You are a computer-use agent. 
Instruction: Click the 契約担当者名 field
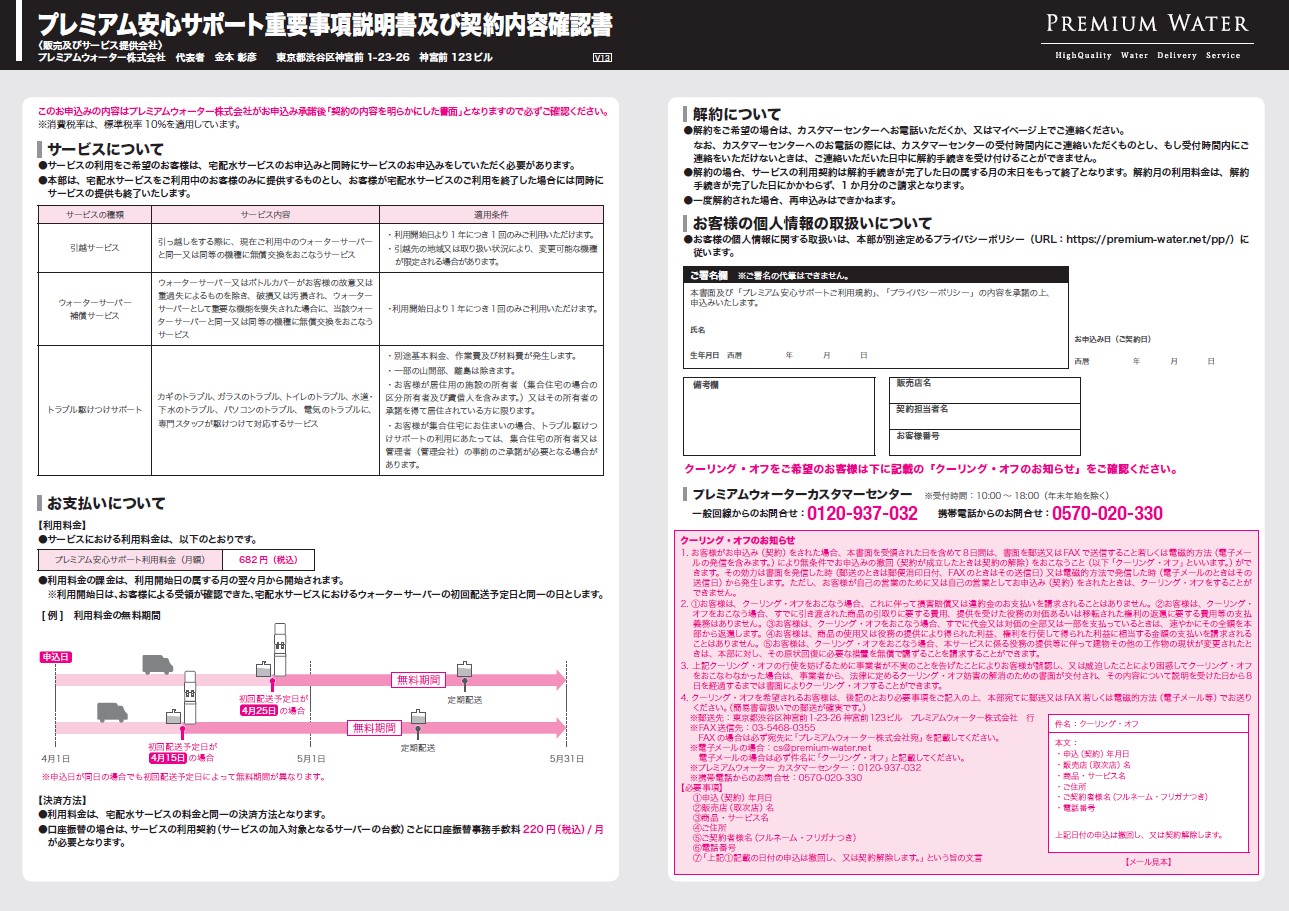tap(984, 416)
